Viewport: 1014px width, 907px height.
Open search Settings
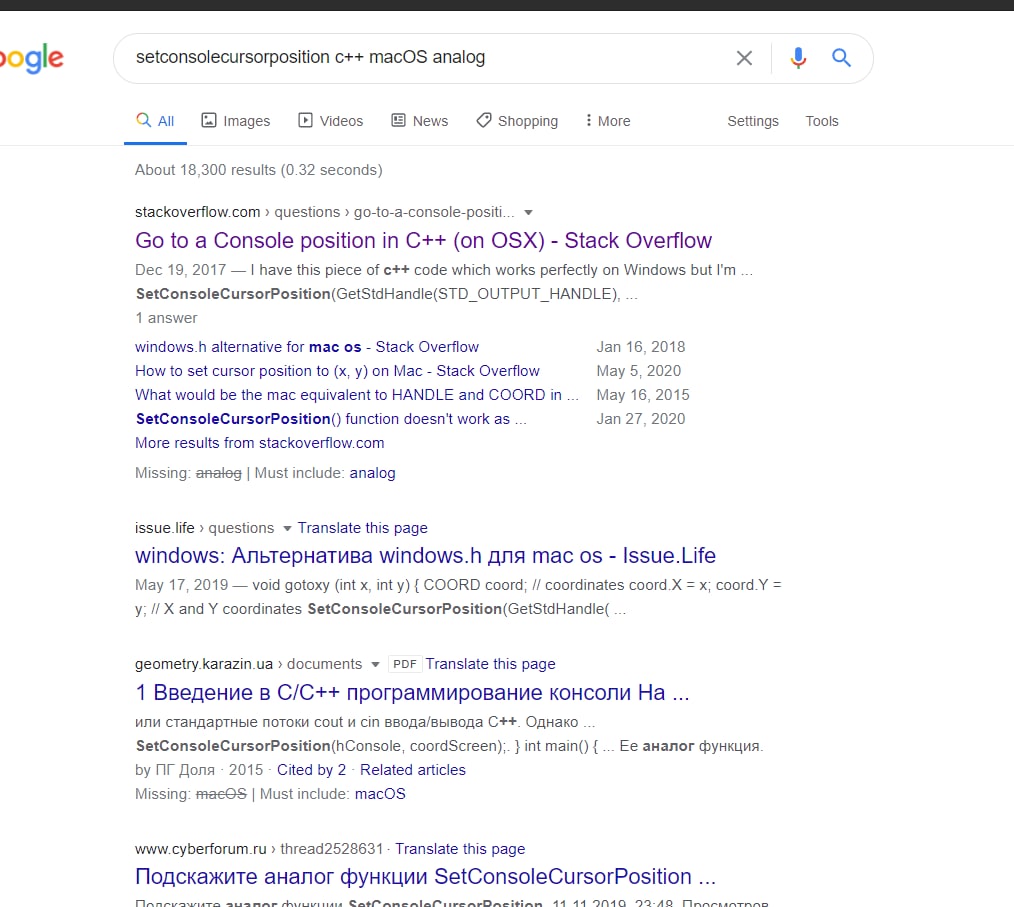point(753,121)
